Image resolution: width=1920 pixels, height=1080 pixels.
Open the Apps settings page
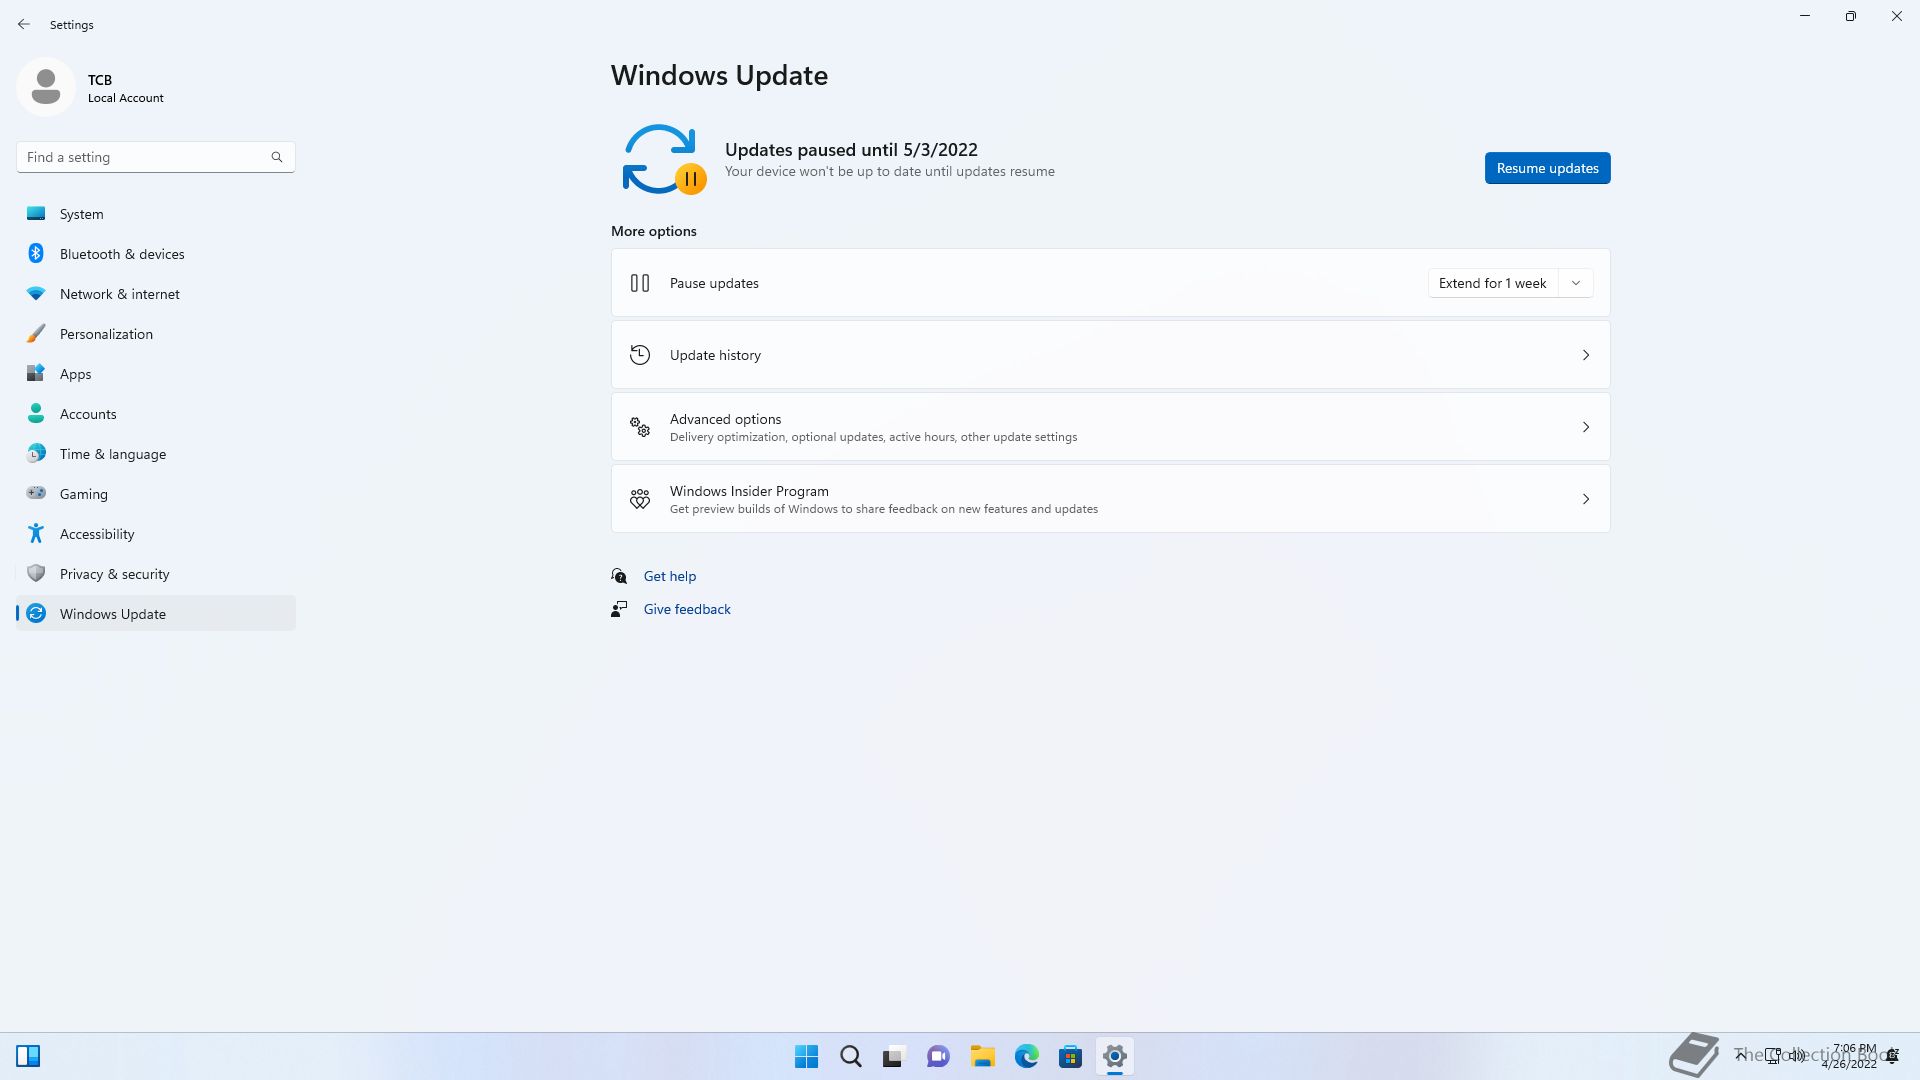[156, 374]
